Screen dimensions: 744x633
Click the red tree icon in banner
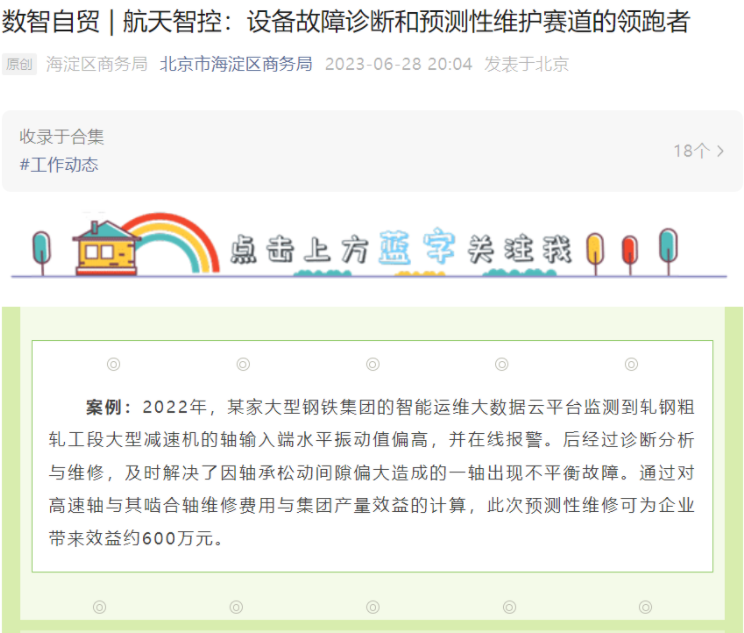[x=630, y=255]
